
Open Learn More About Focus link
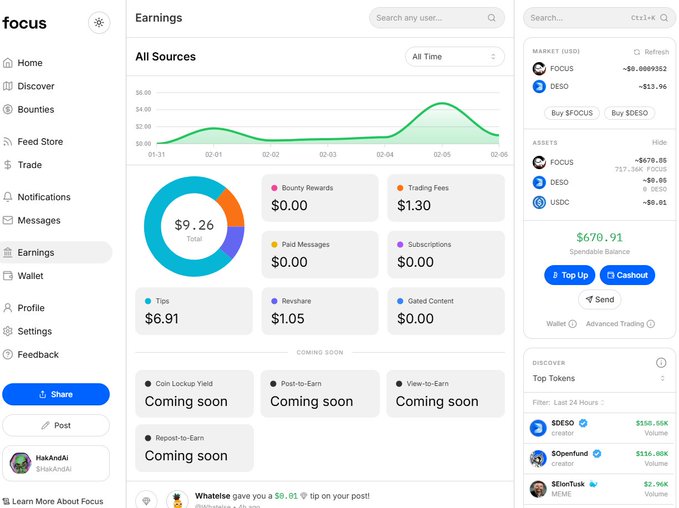pyautogui.click(x=53, y=501)
